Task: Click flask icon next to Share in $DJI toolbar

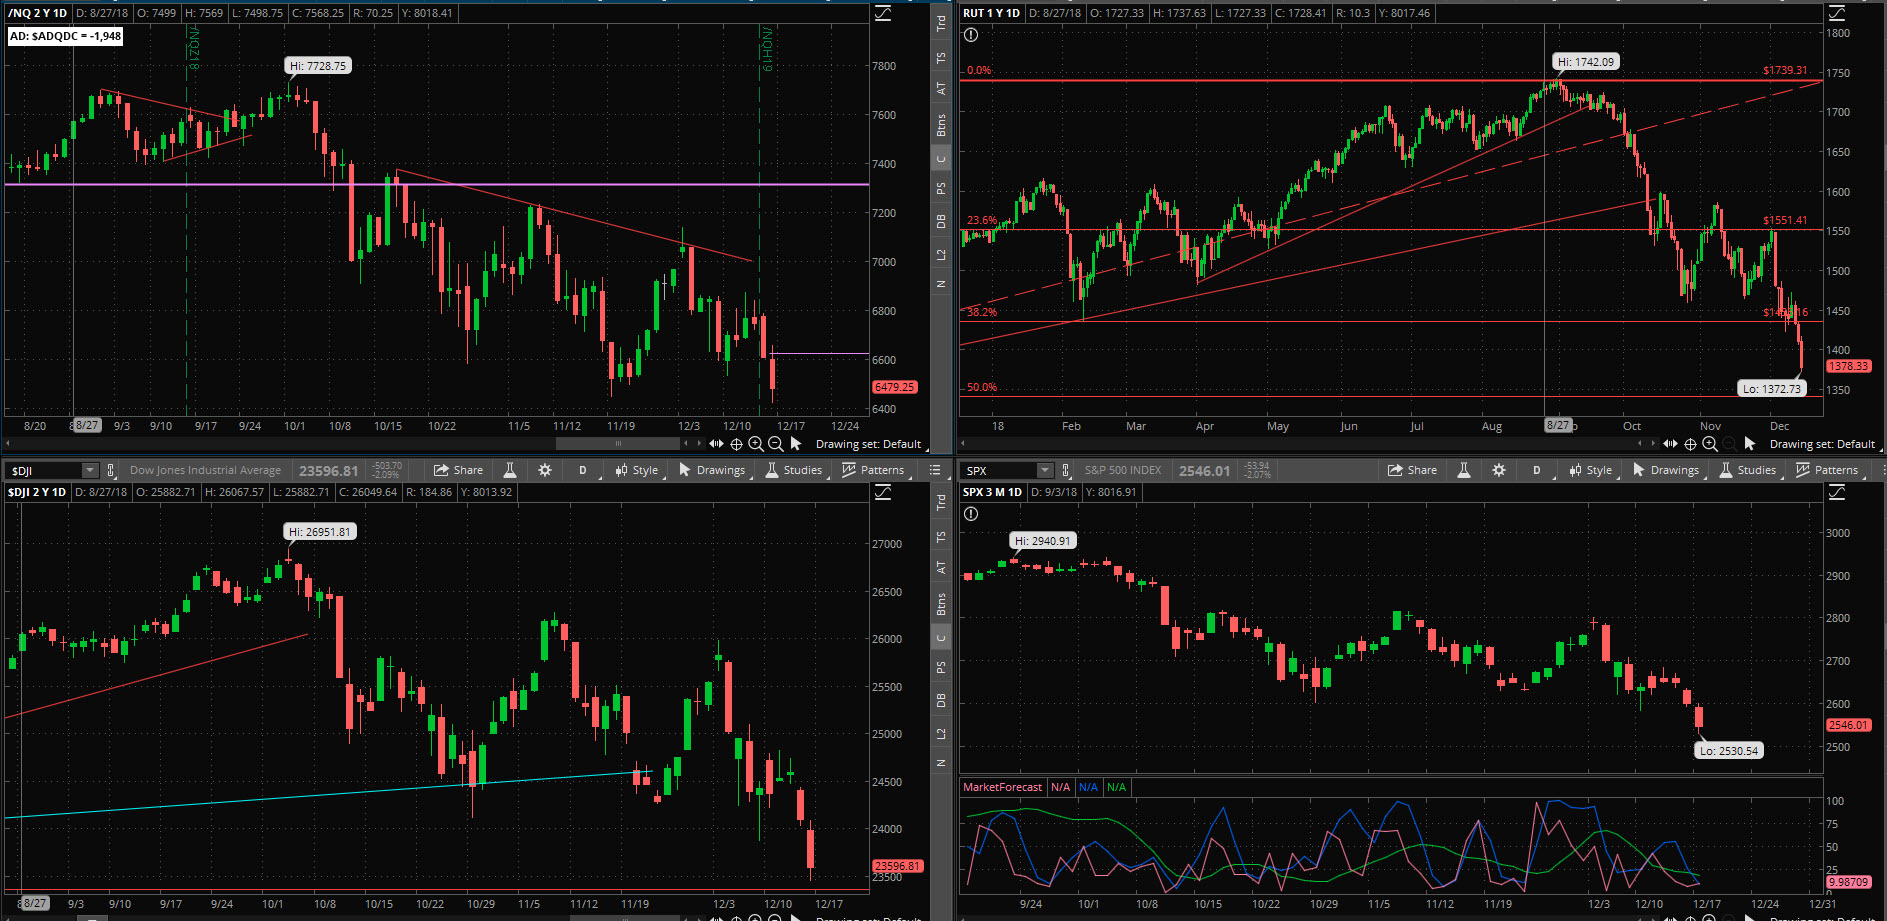Action: [x=509, y=470]
